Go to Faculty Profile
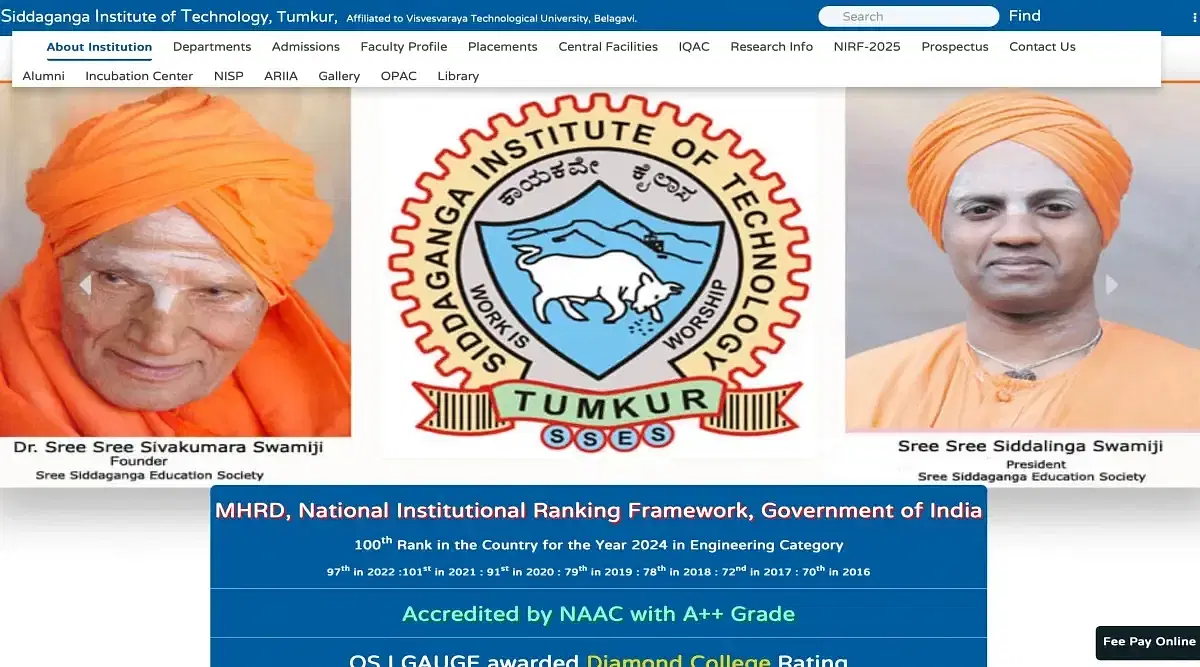Screen dimensions: 1200x667 [x=404, y=47]
